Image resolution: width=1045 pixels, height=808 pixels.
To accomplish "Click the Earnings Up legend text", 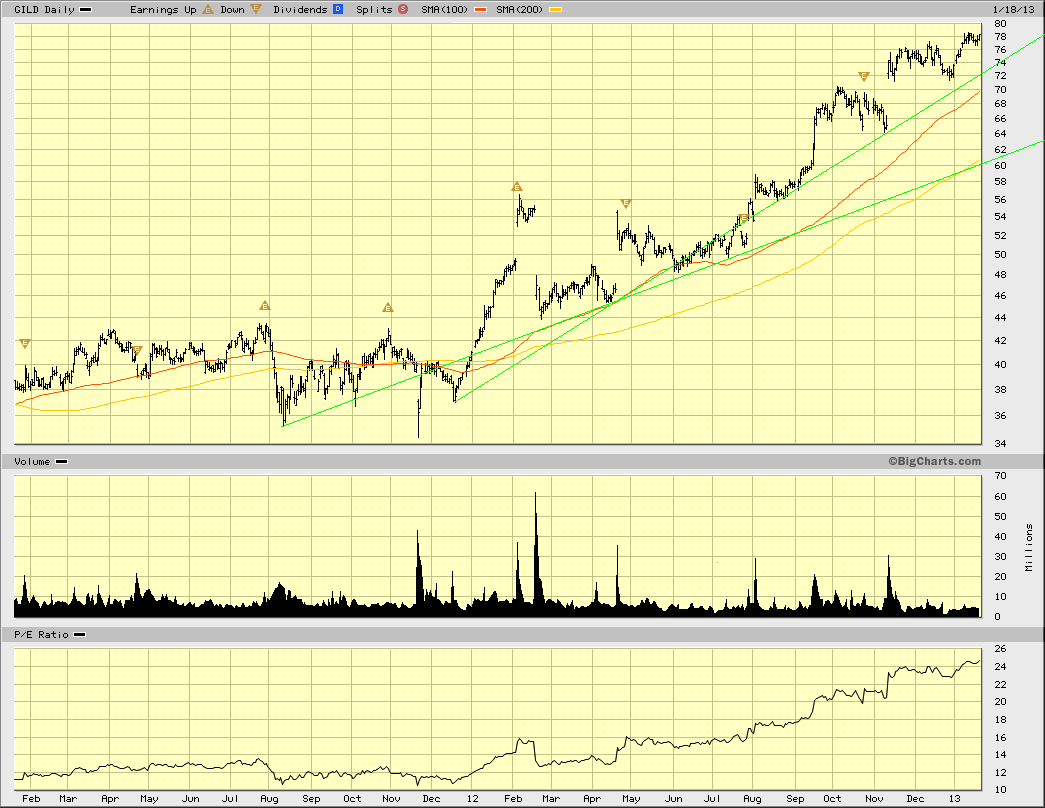I will pos(163,9).
